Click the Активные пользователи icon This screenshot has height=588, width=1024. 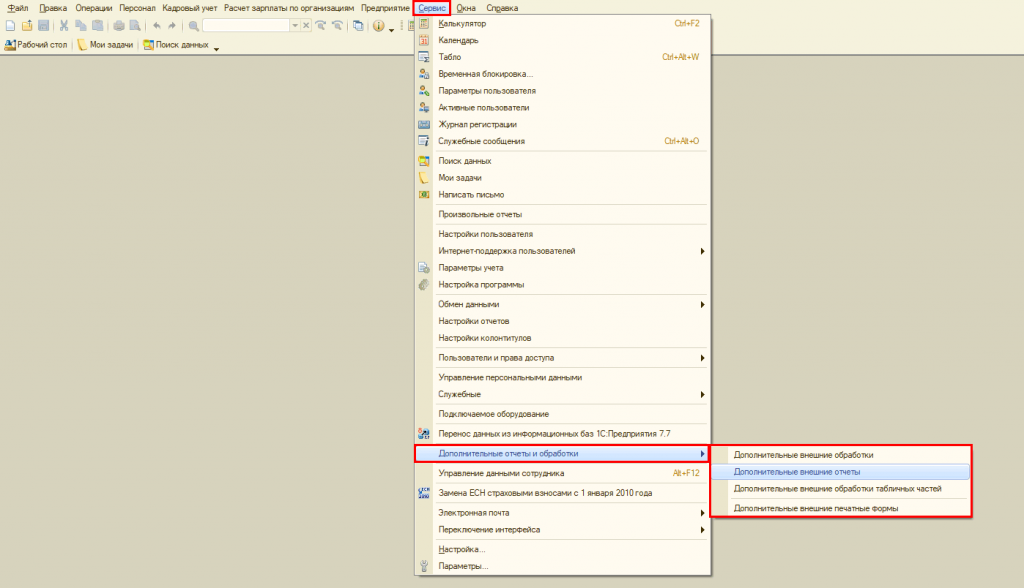[x=424, y=107]
